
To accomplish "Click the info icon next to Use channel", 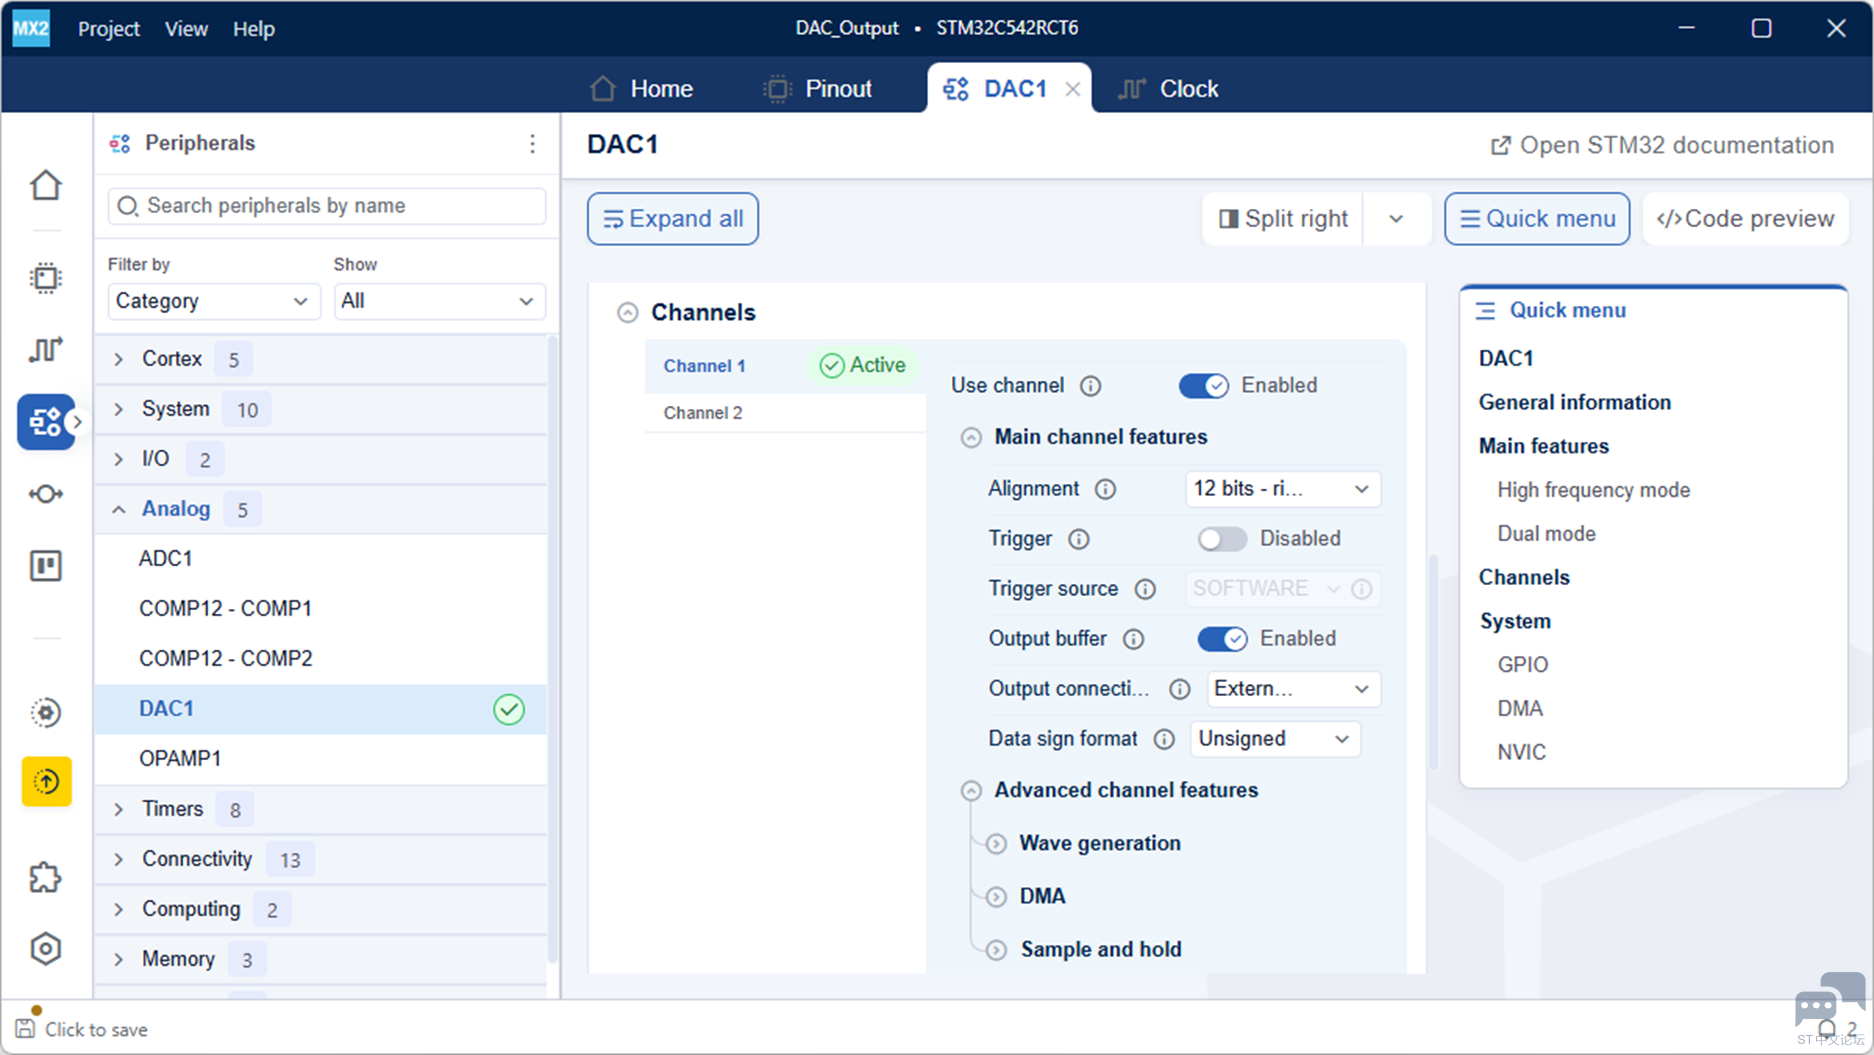I will click(x=1091, y=386).
